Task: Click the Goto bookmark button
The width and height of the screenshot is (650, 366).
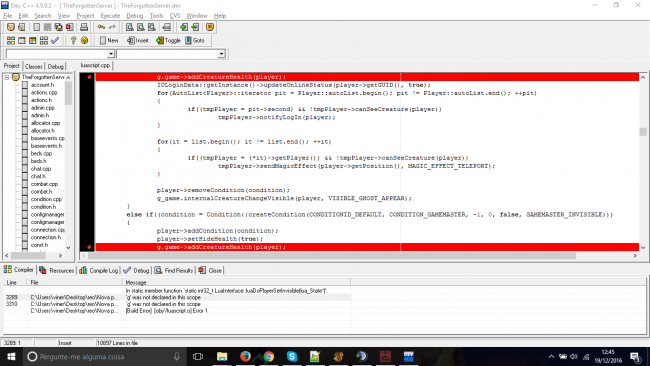Action: coord(195,40)
